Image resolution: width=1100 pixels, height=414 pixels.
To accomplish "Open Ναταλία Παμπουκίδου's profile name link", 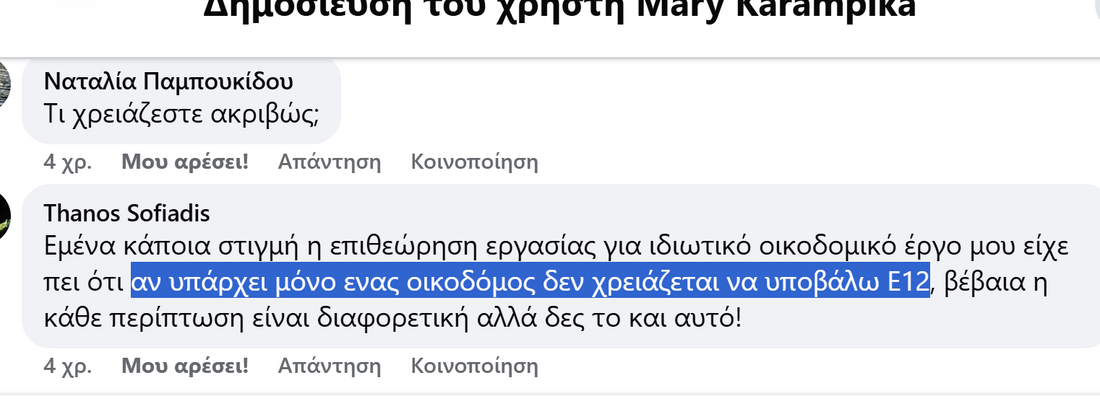I will coord(168,81).
